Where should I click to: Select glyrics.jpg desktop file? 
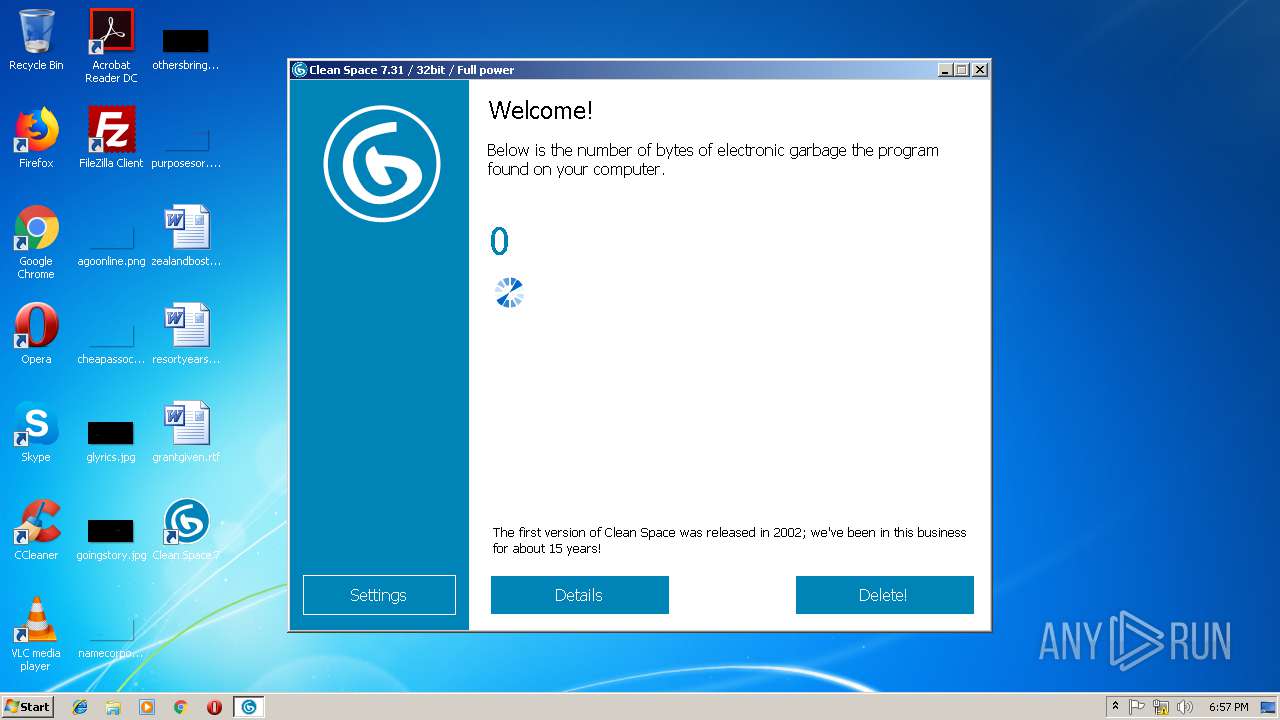111,442
